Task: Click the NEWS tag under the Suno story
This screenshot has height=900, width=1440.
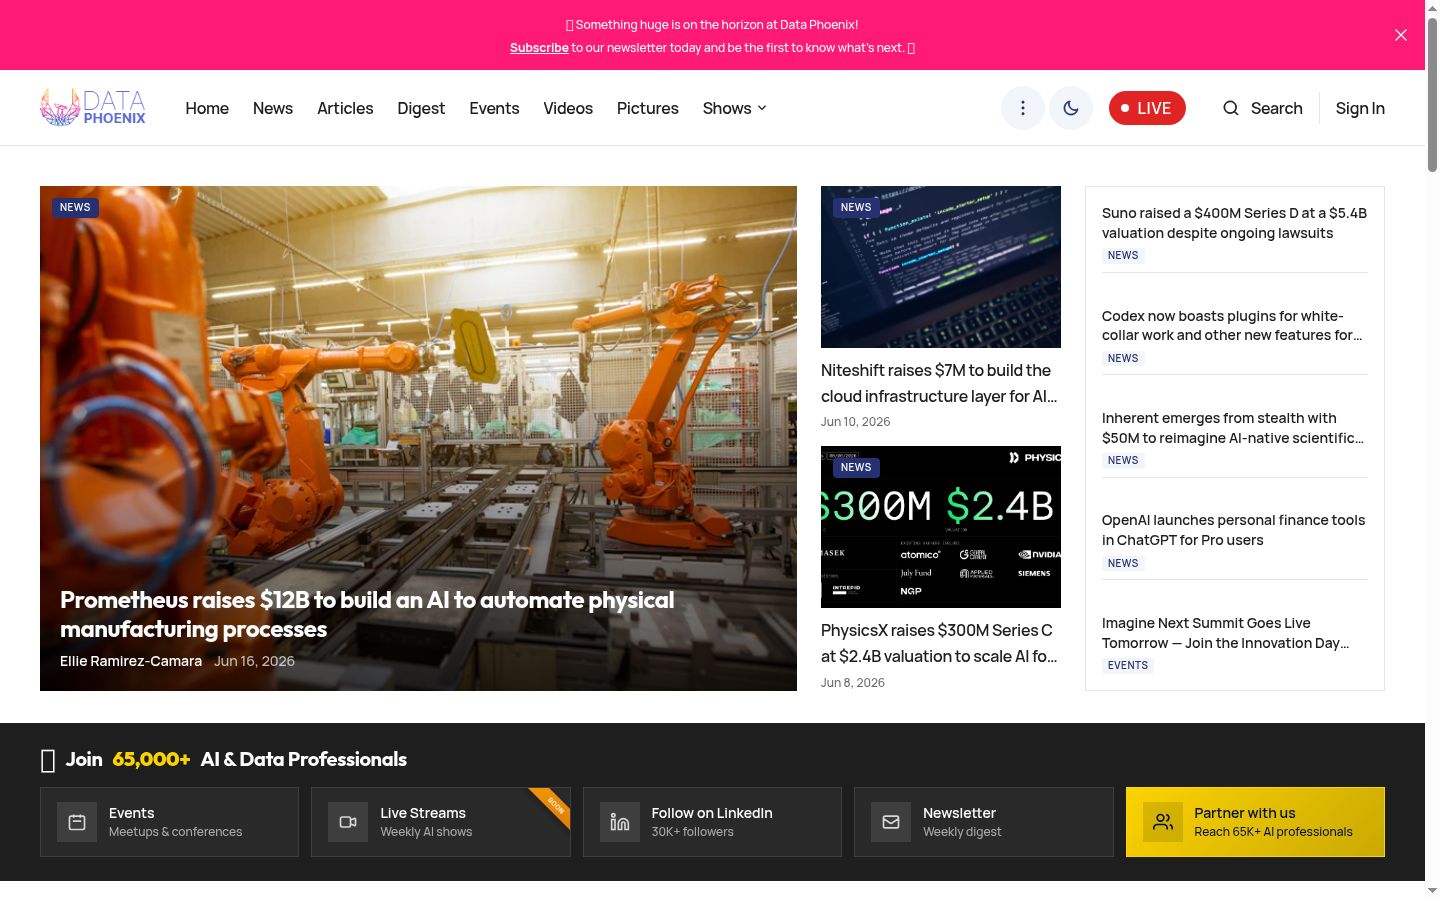Action: (1123, 255)
